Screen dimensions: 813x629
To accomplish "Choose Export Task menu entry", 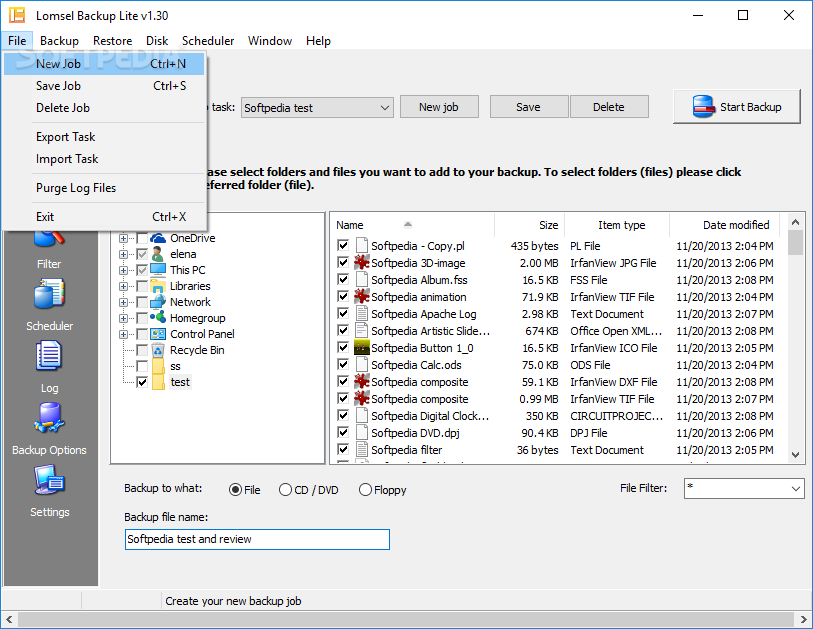I will (x=104, y=137).
